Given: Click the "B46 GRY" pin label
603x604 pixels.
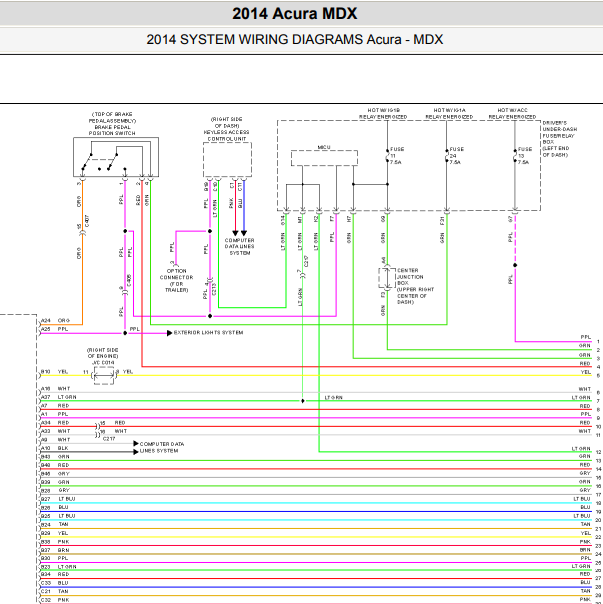Looking at the screenshot, I should coord(55,474).
